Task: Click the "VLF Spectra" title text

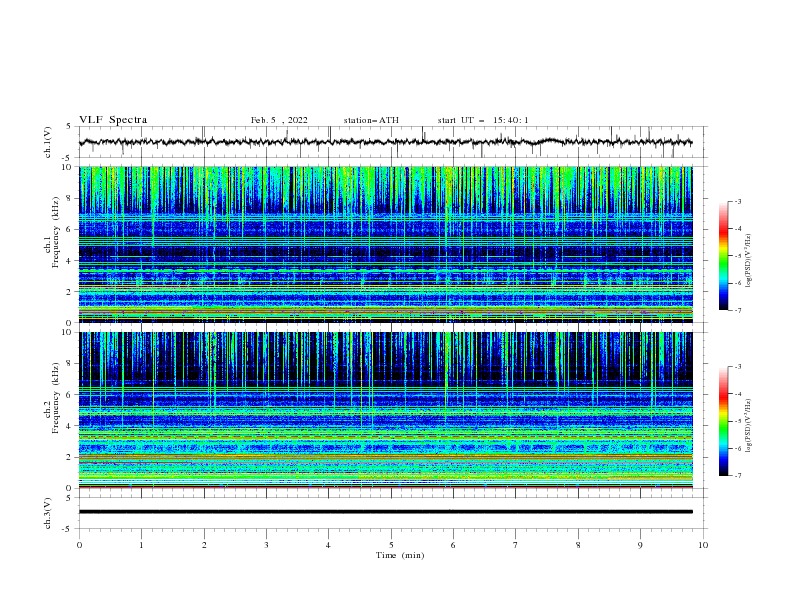Action: [113, 120]
